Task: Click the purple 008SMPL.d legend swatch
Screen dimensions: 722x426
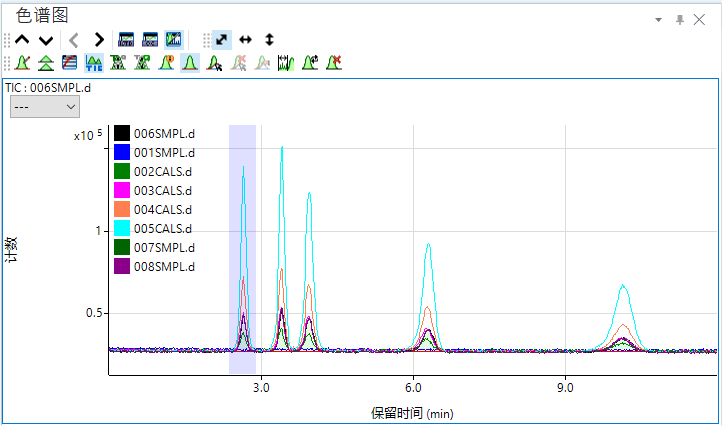Action: tap(122, 266)
